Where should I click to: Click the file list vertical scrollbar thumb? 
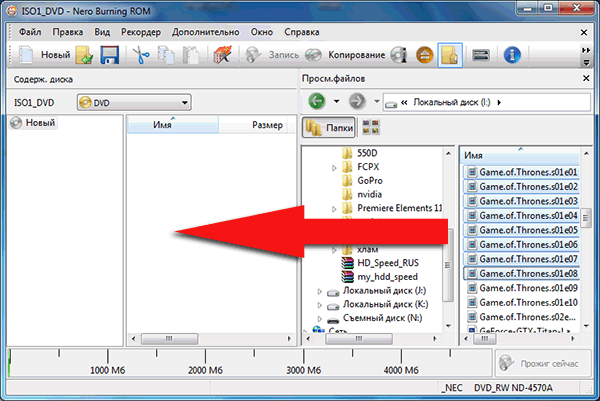click(586, 218)
